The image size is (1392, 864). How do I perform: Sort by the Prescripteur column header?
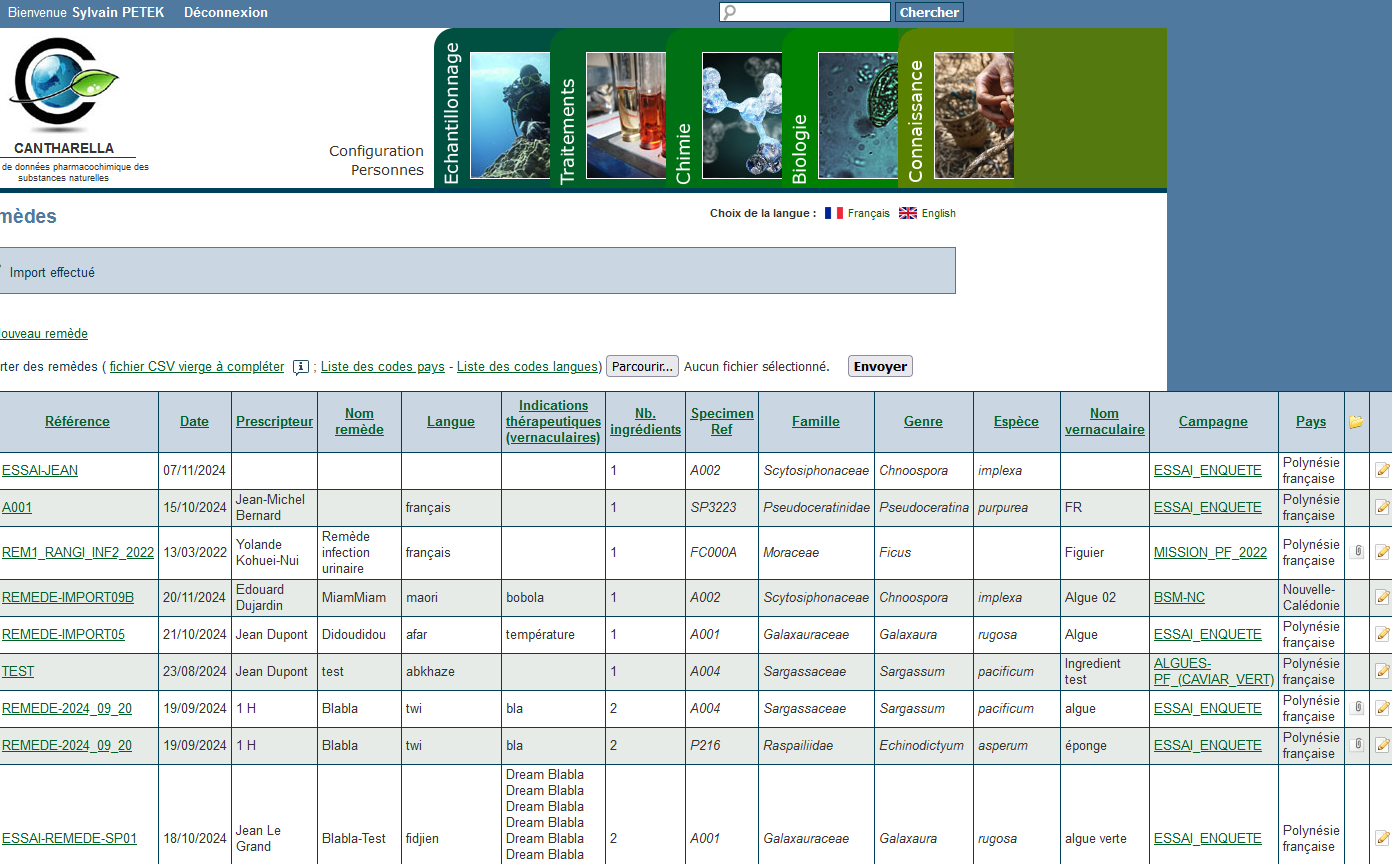274,422
